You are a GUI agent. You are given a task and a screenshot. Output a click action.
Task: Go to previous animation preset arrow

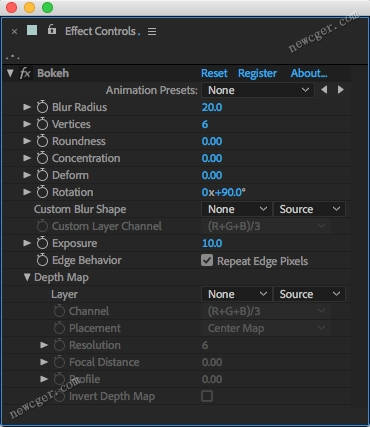click(324, 90)
